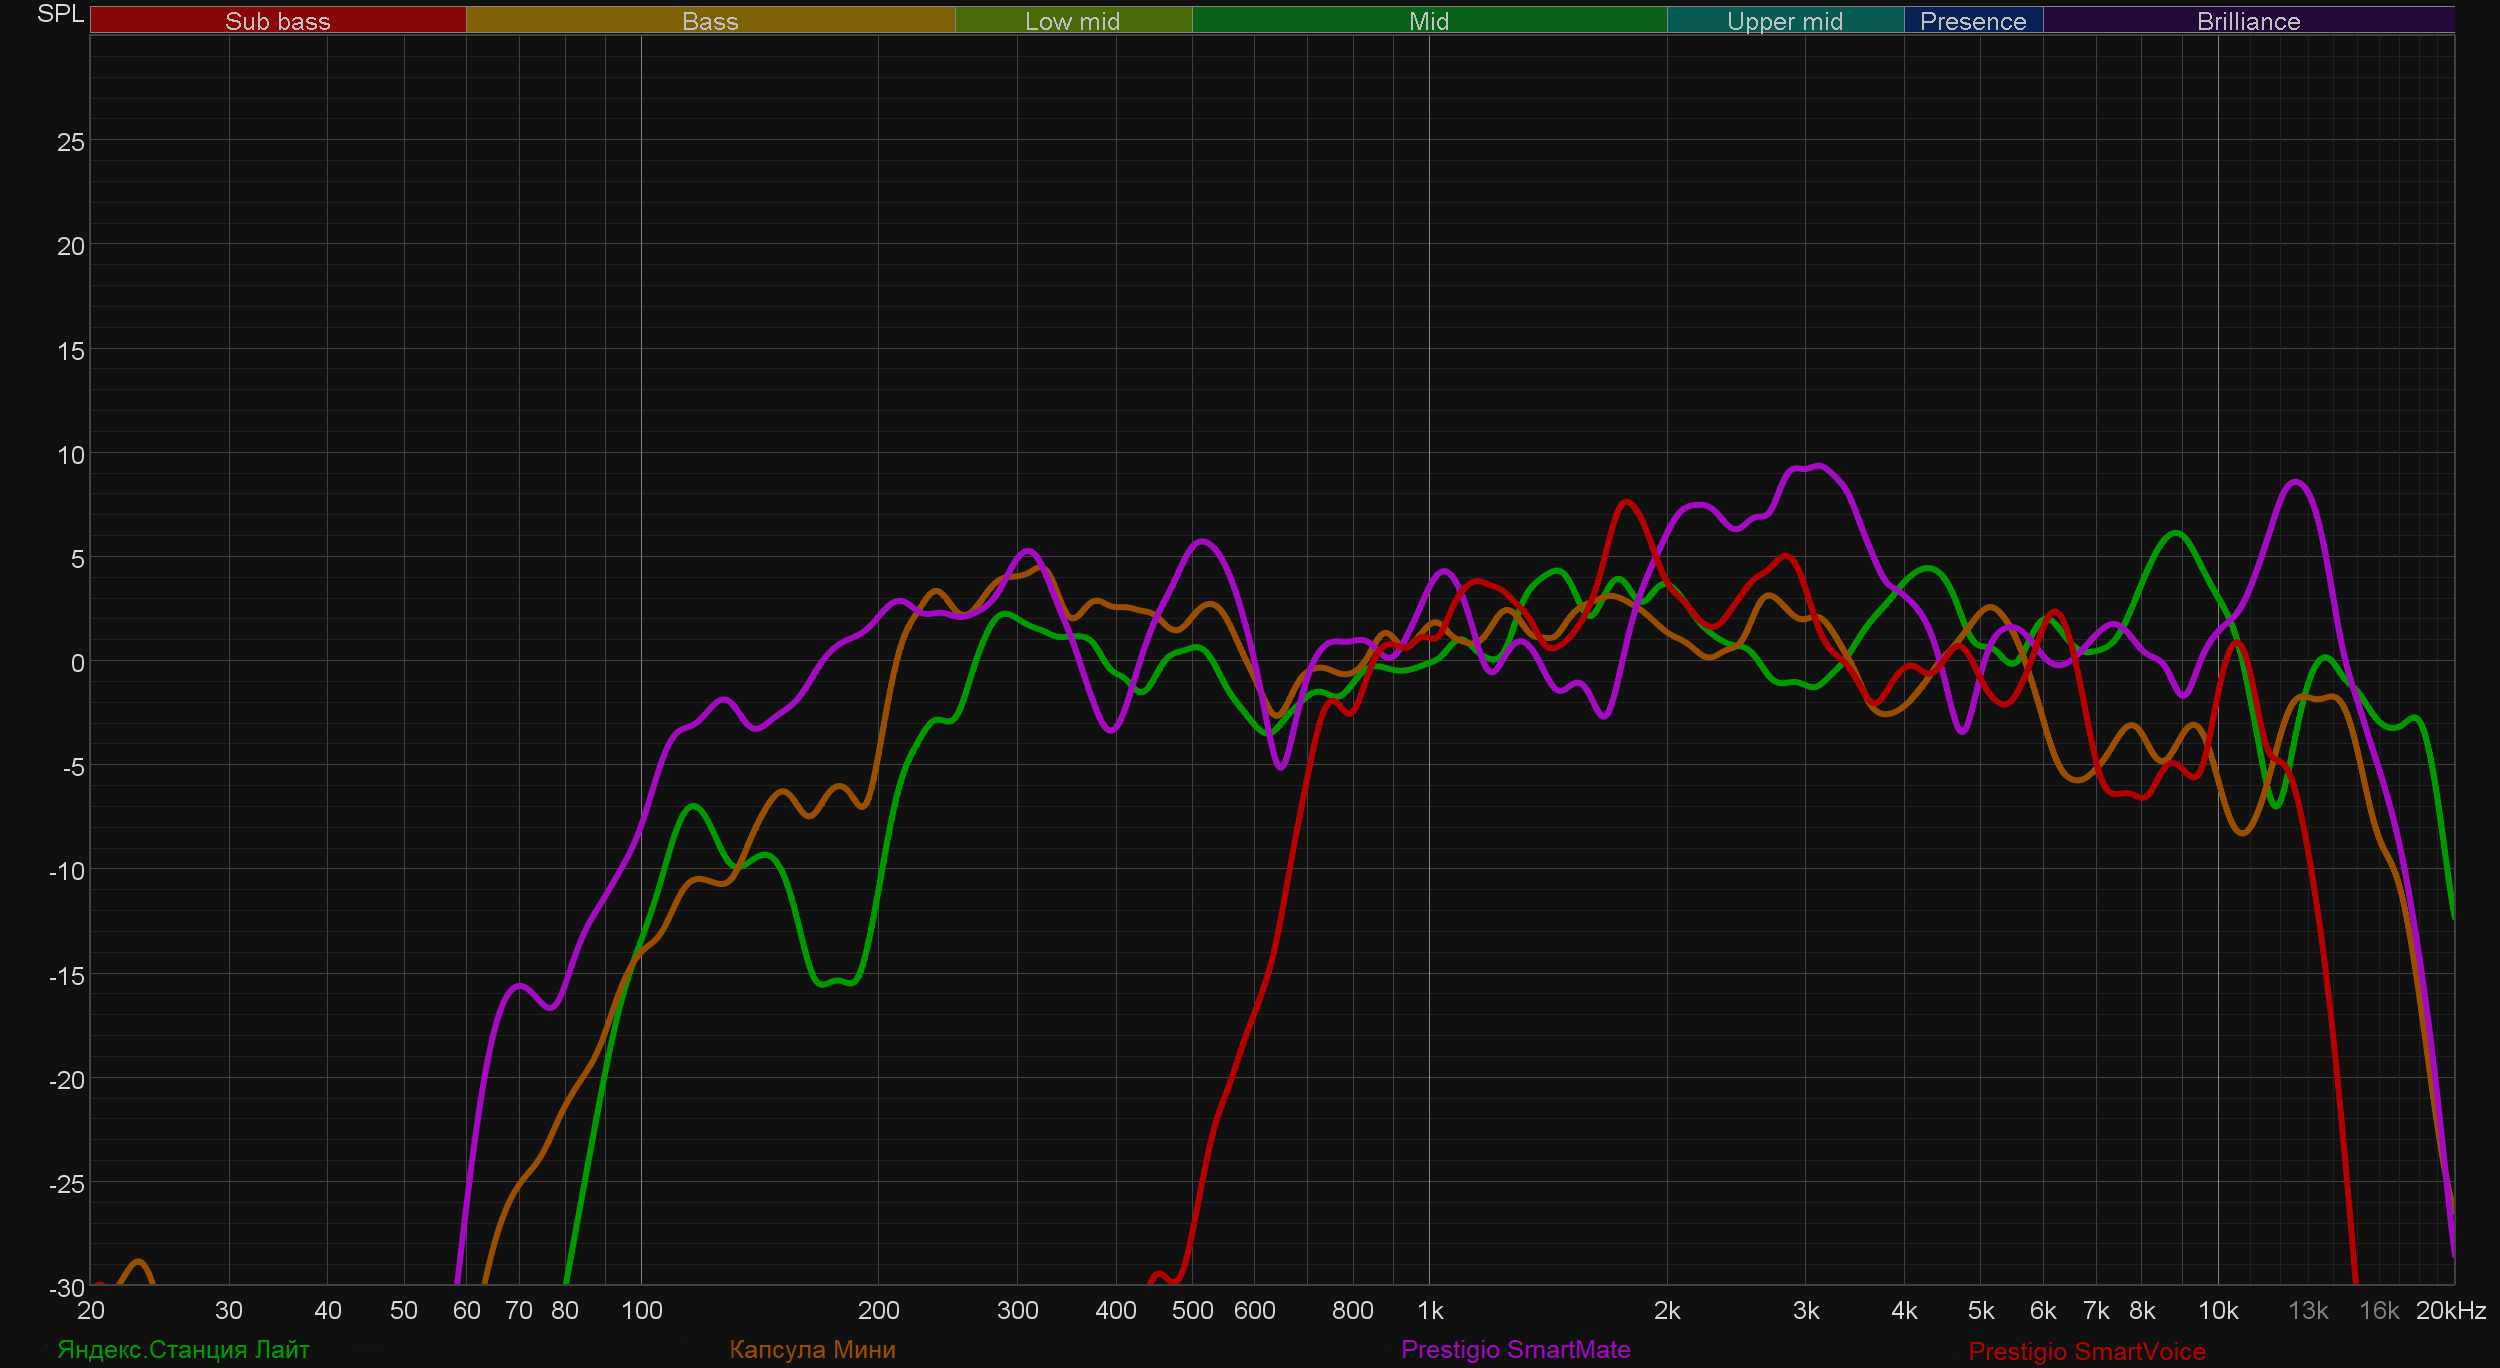Click the Sub bass frequency band
2500x1368 pixels.
coord(277,21)
